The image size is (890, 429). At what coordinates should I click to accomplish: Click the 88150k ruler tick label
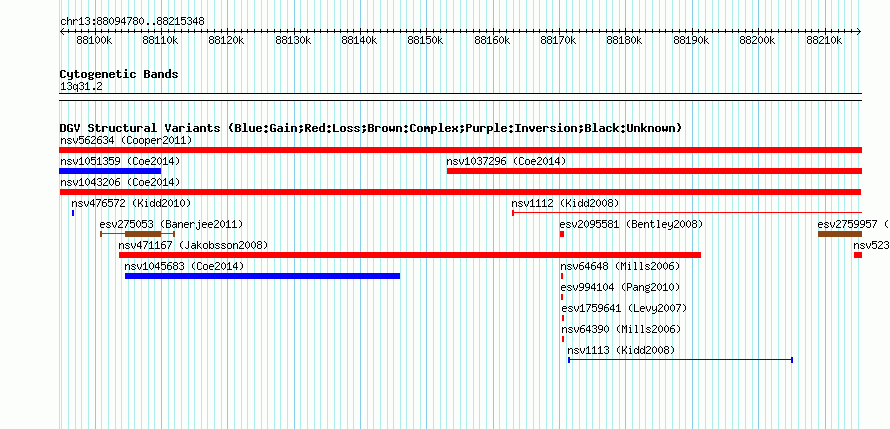(x=426, y=40)
